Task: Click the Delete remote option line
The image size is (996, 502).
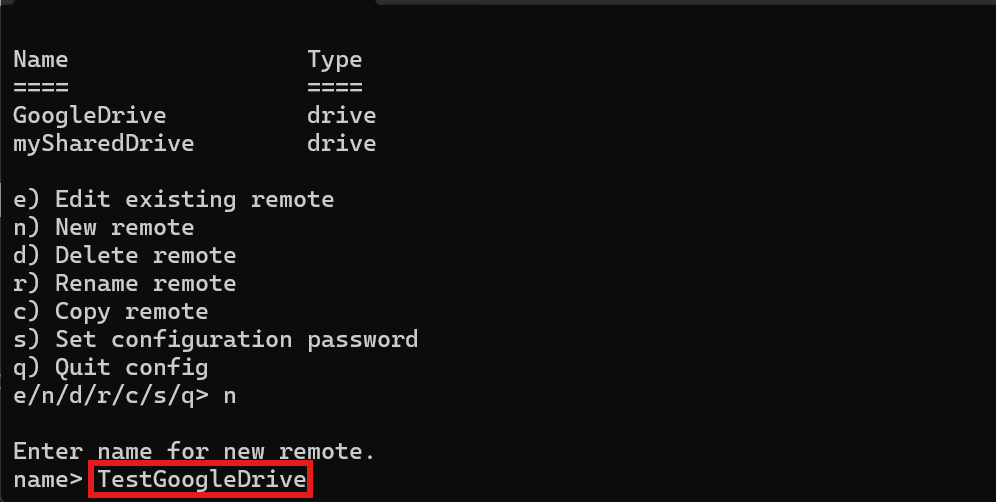Action: [124, 255]
